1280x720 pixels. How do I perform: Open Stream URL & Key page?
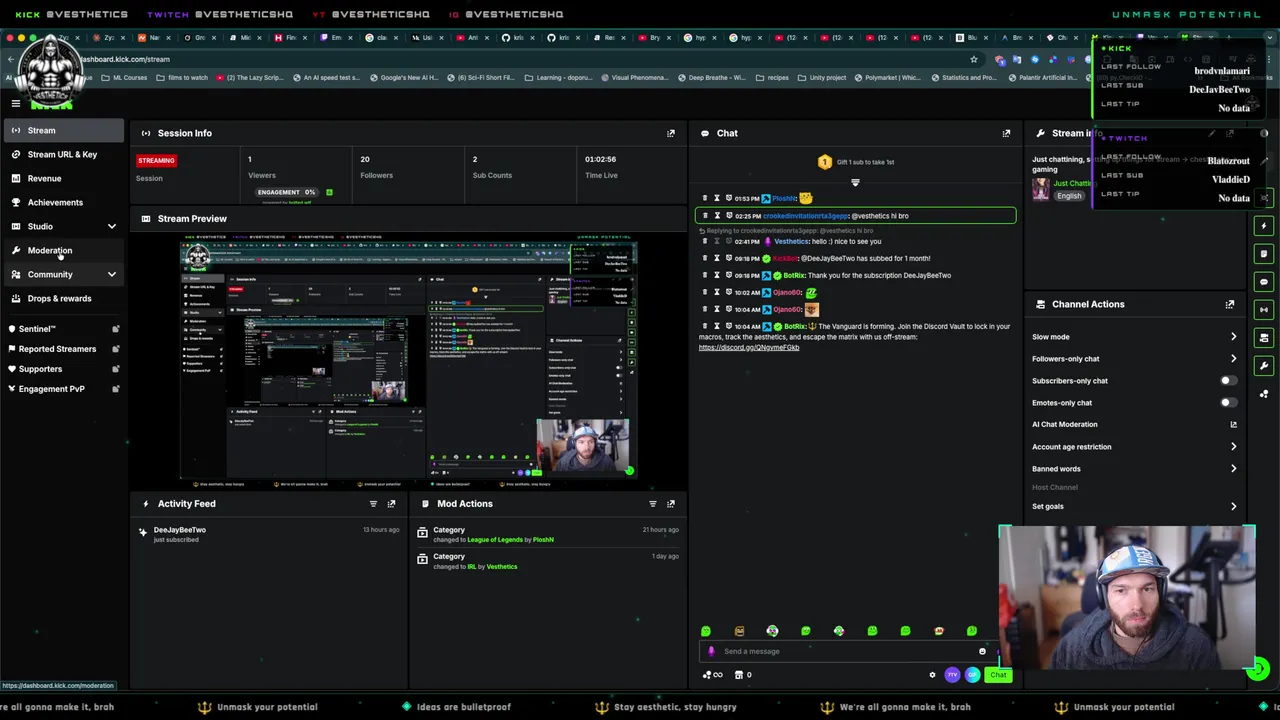pyautogui.click(x=64, y=154)
